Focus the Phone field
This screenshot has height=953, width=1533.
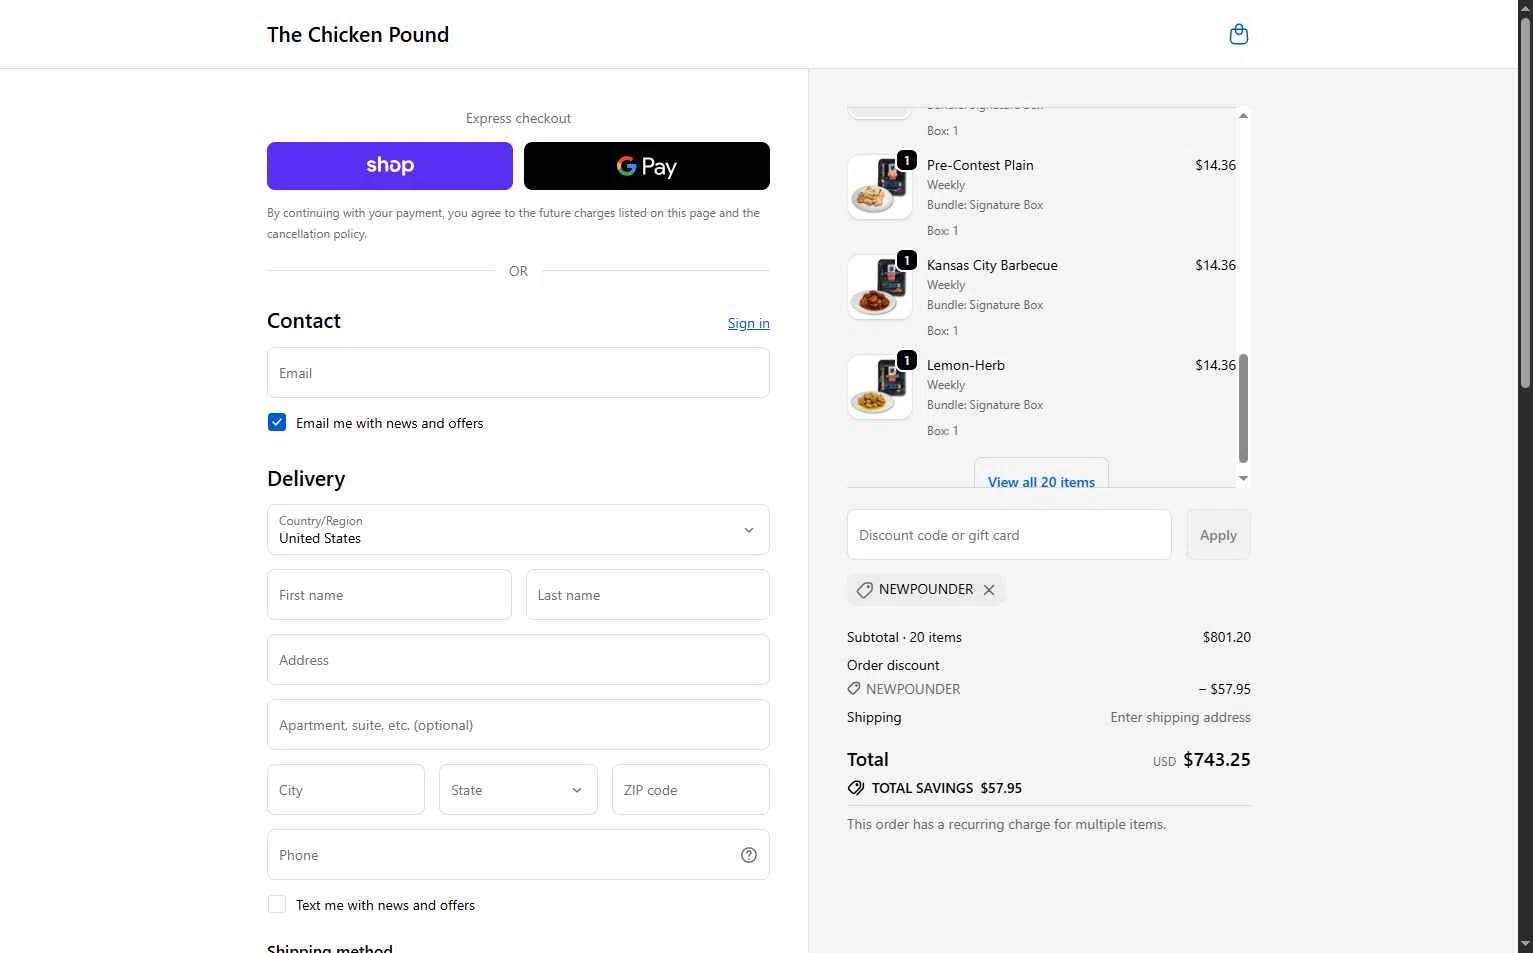pyautogui.click(x=518, y=855)
